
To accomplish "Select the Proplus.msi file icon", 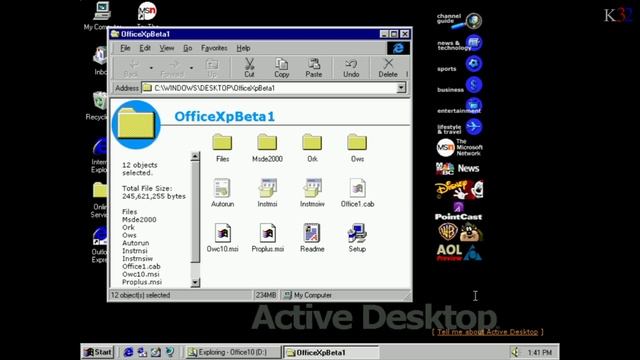I will pyautogui.click(x=267, y=233).
